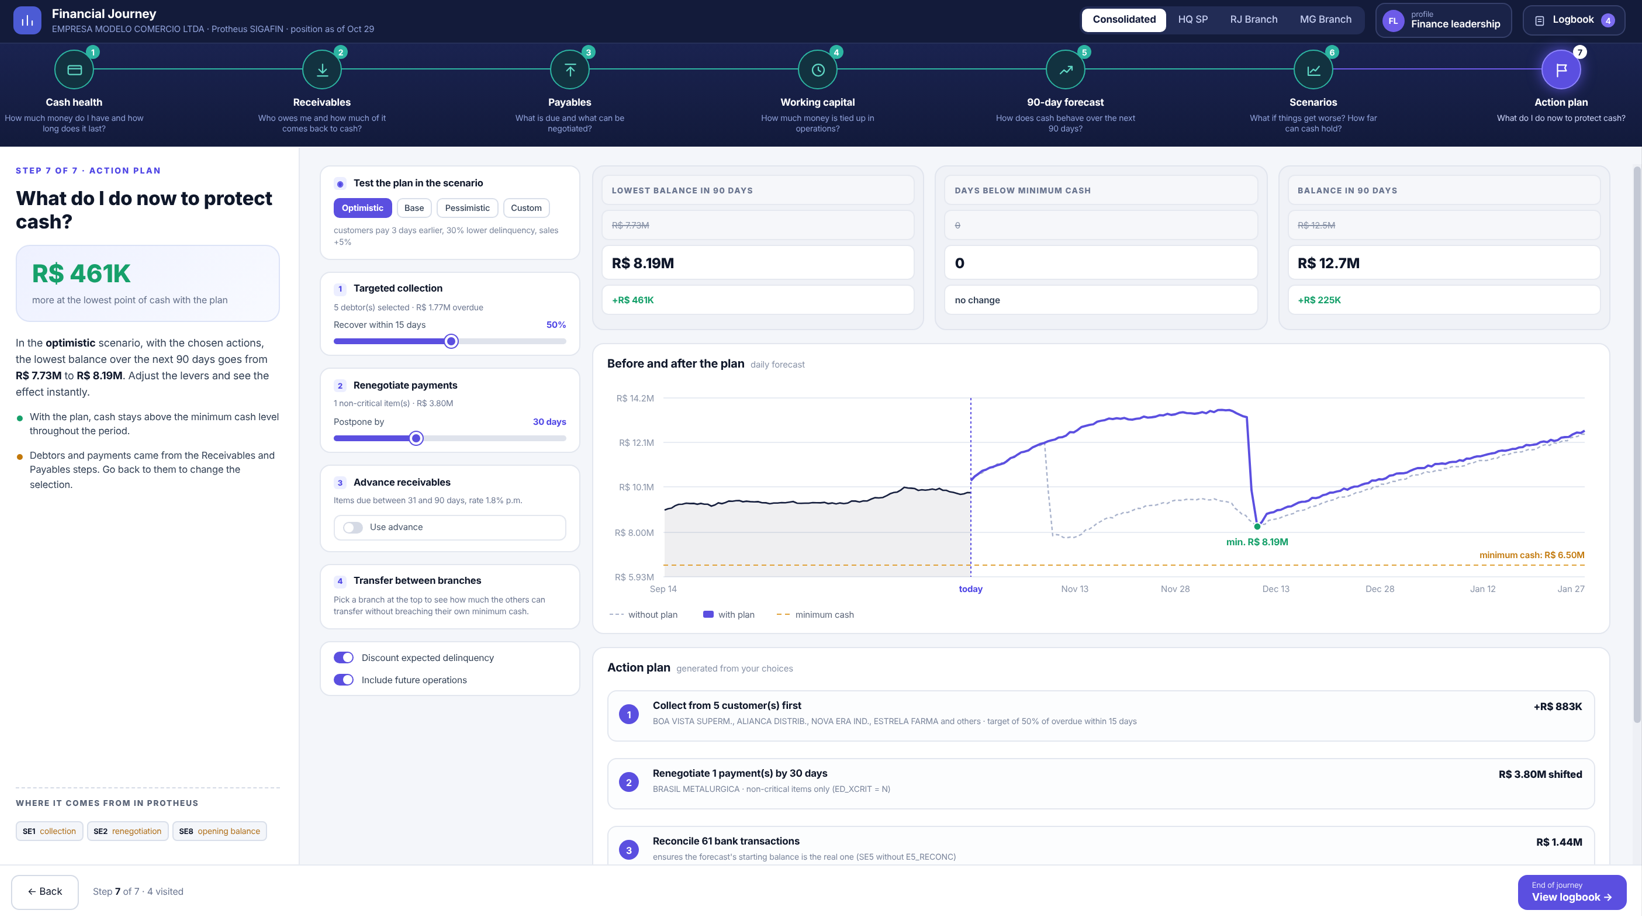This screenshot has height=916, width=1642.
Task: Click the page vertical scrollbar
Action: coord(1636,445)
